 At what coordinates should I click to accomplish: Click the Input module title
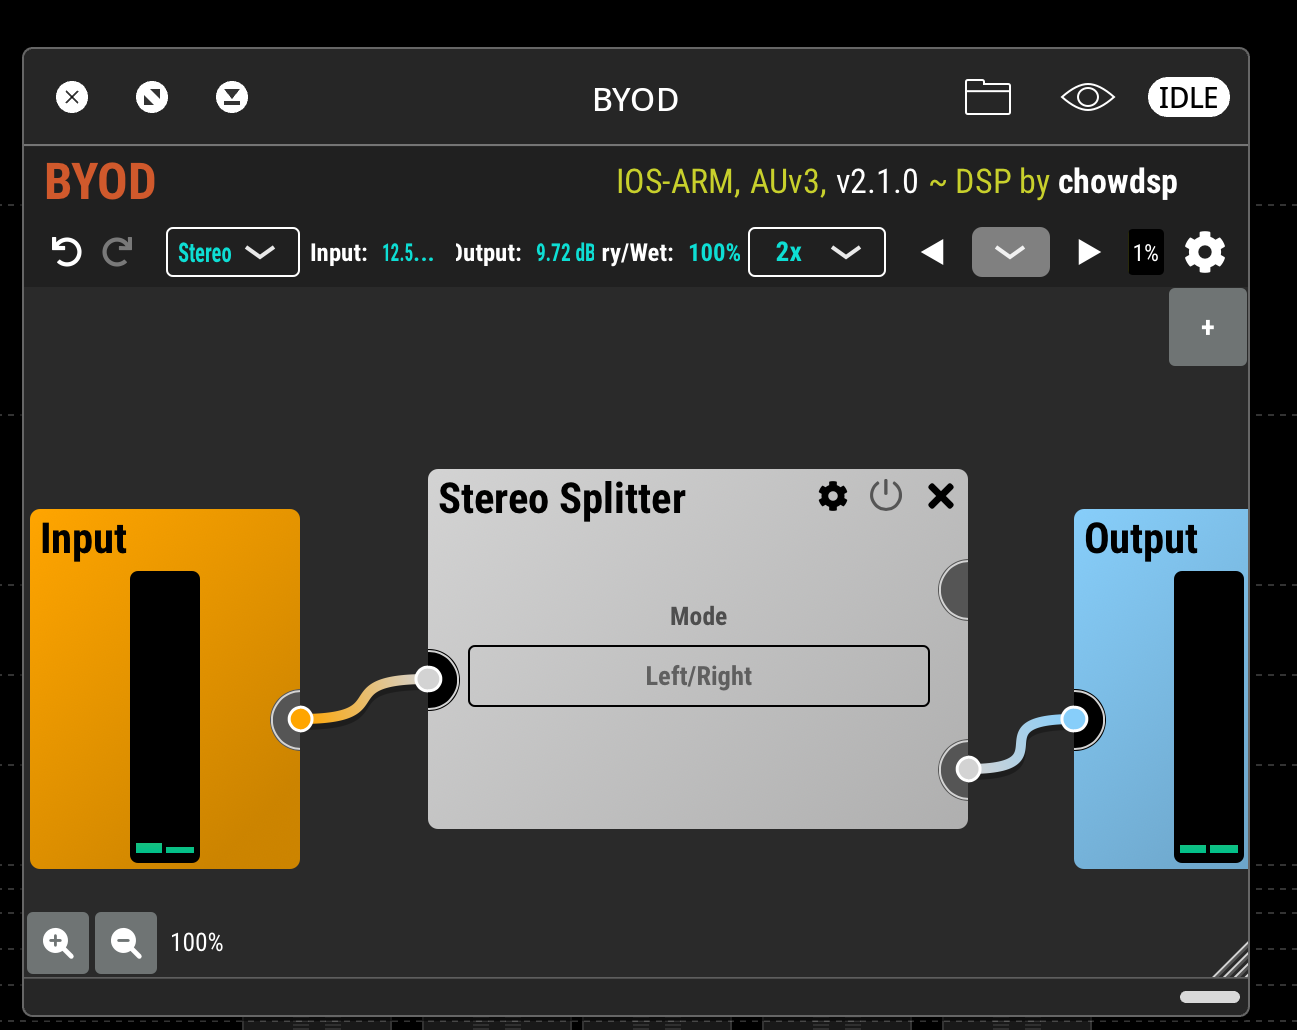point(84,540)
